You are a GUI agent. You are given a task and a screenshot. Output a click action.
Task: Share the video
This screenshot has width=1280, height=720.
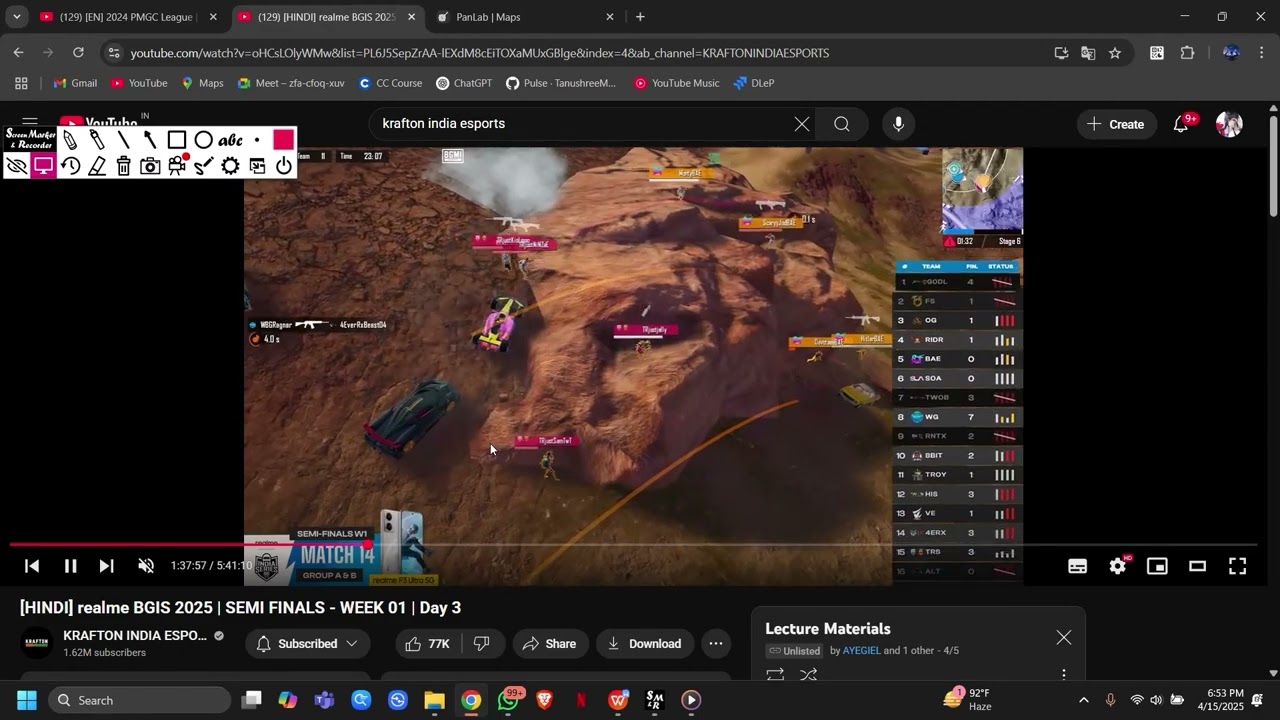[x=549, y=644]
